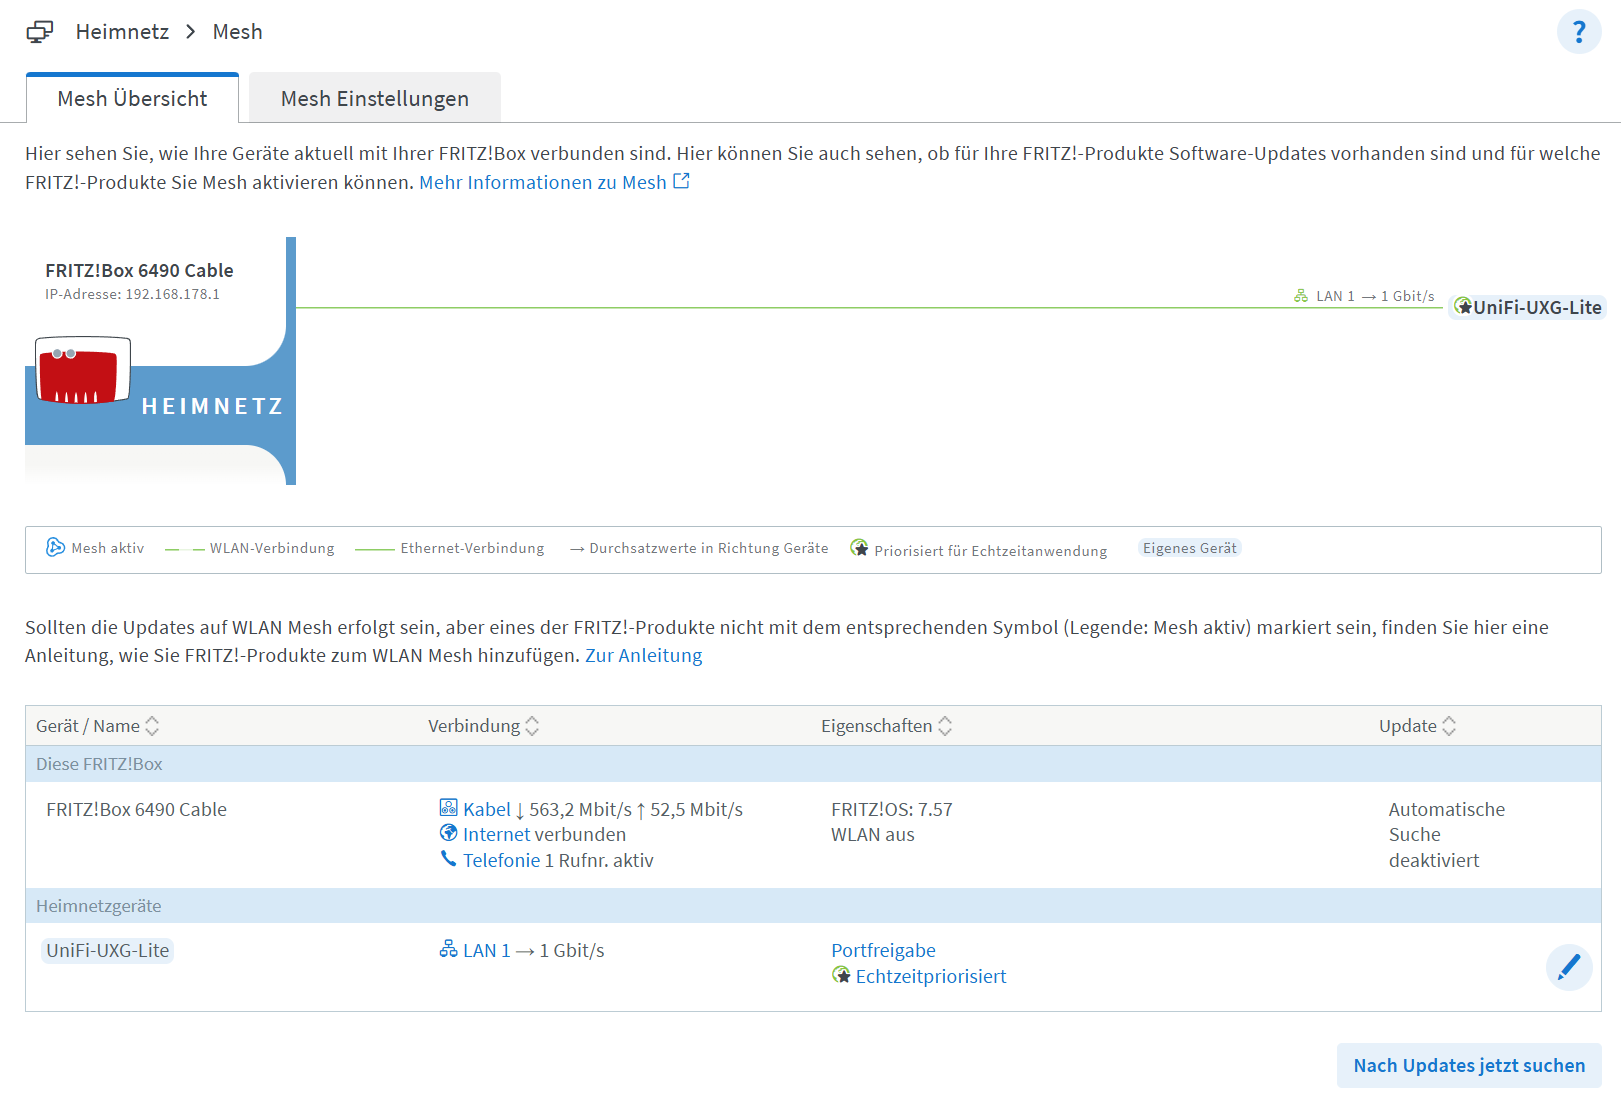Click the LAN 1 network icon in diagram
Image resolution: width=1621 pixels, height=1104 pixels.
tap(1301, 296)
